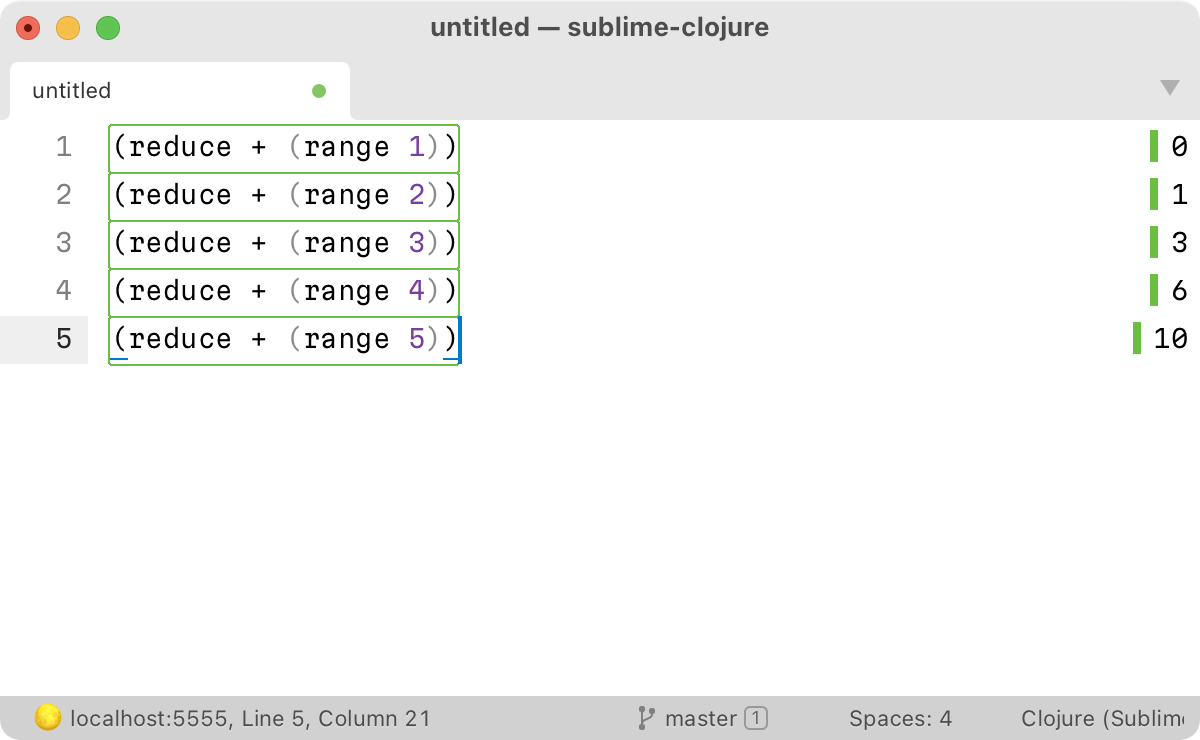This screenshot has width=1200, height=740.
Task: Click green result marker beside 0
Action: pos(1154,146)
